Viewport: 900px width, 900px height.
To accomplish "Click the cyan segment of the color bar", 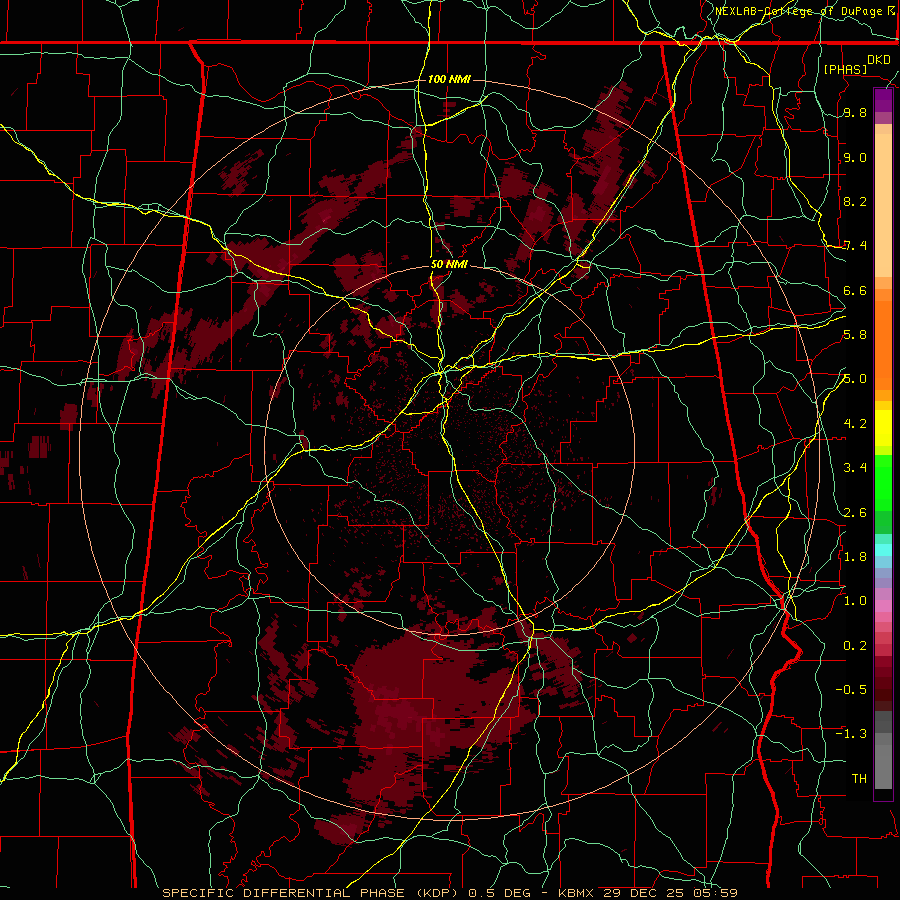I will coord(883,550).
